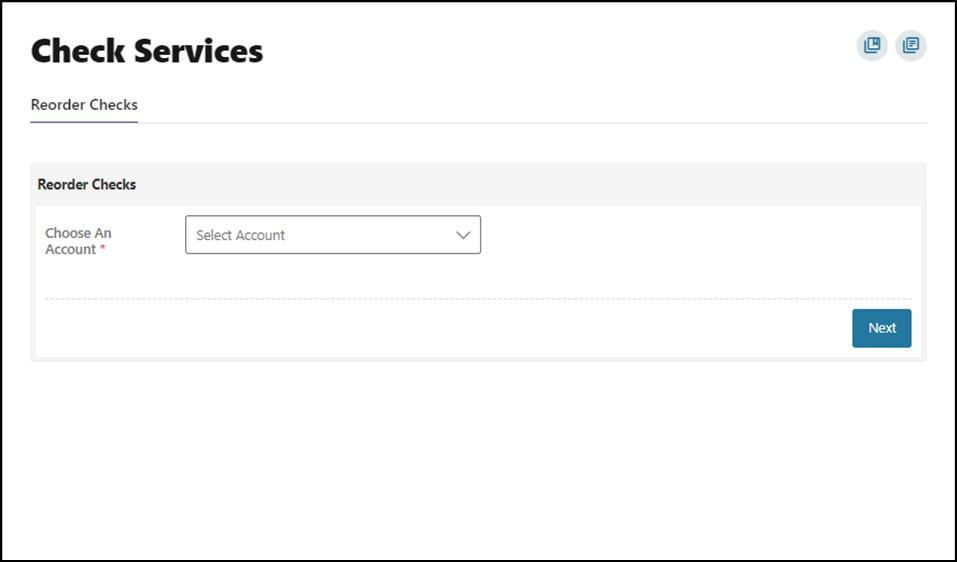Click the word Account in the field label

pos(70,249)
